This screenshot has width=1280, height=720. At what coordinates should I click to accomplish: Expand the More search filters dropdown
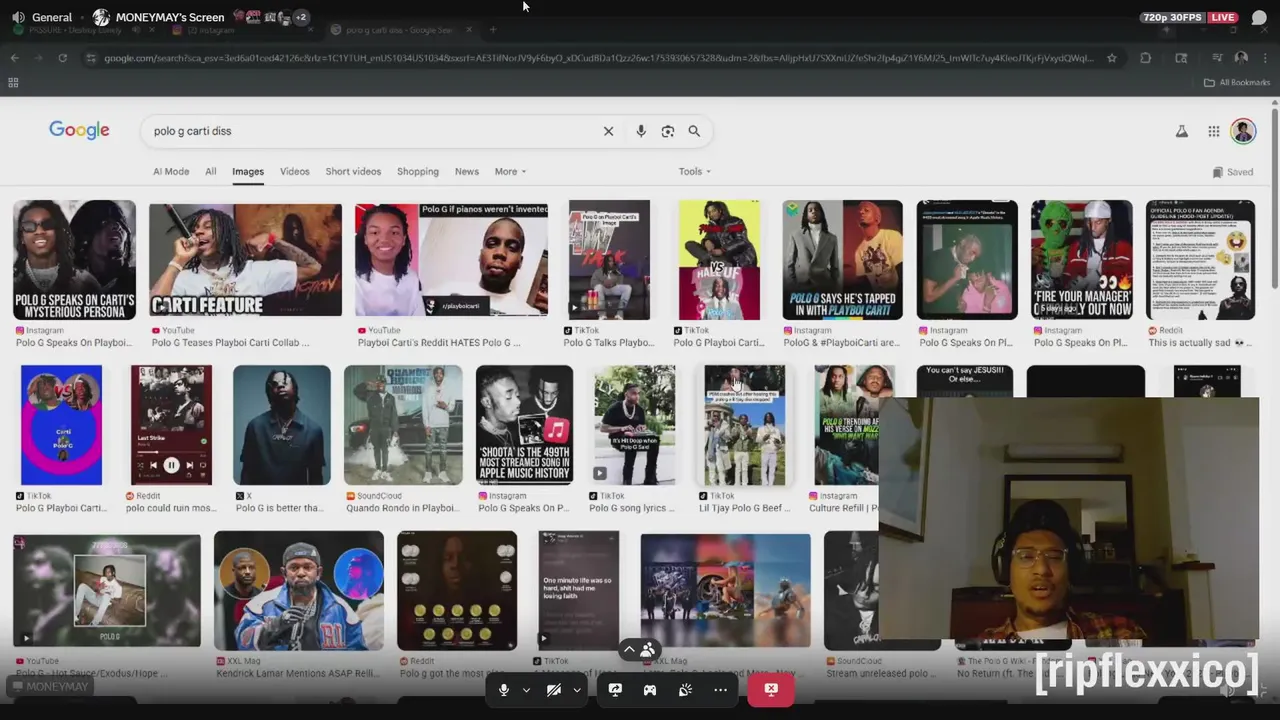pyautogui.click(x=510, y=171)
